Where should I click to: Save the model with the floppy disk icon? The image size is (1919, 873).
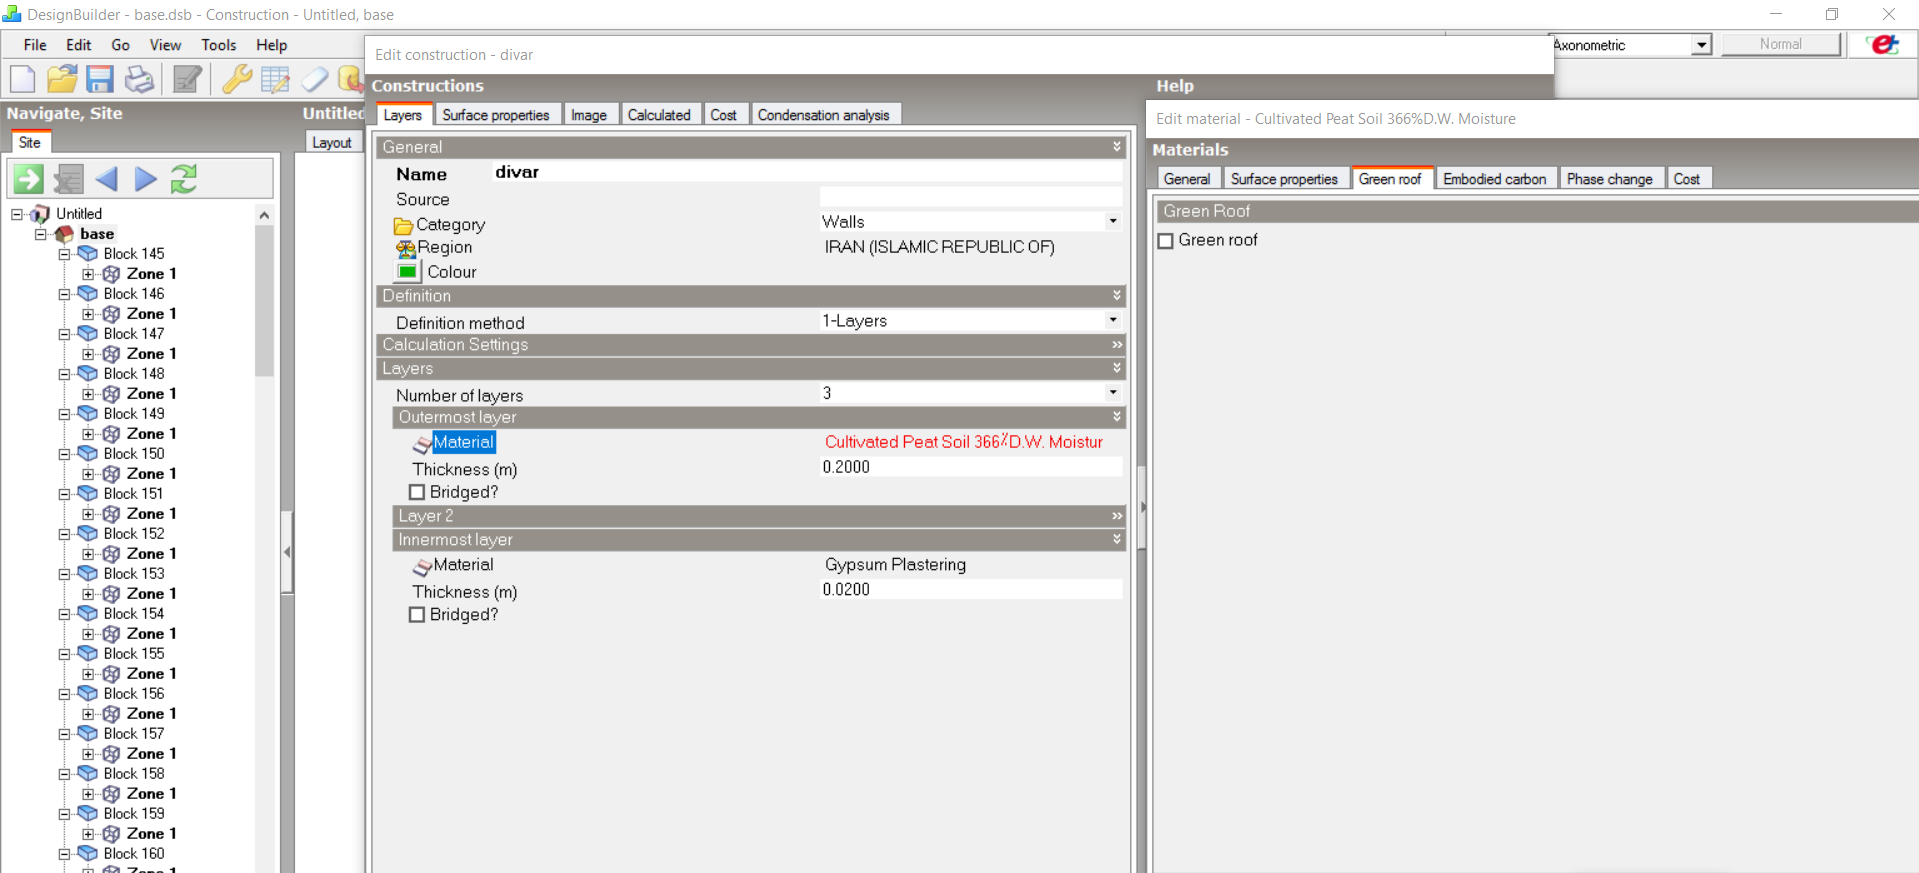pos(100,79)
